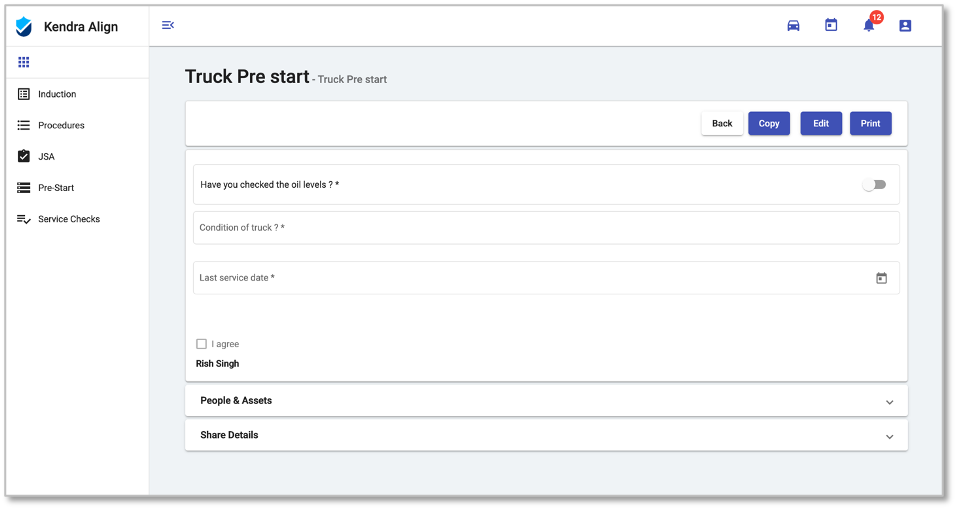
Task: Collapse the sidebar with the menu icon
Action: coord(168,25)
